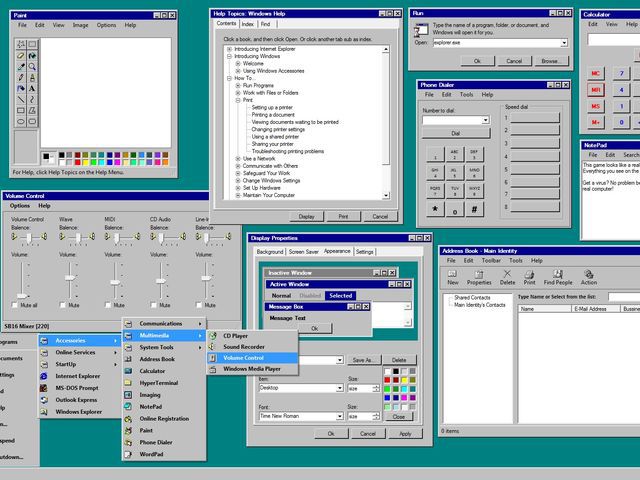Click Save As button in Display Properties

pos(363,360)
